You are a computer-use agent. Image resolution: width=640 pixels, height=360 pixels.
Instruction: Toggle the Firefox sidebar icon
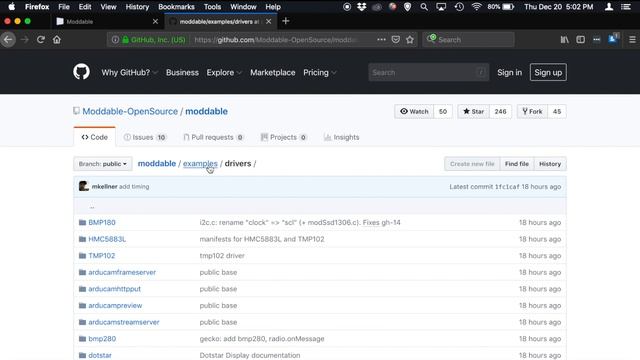(x=580, y=40)
